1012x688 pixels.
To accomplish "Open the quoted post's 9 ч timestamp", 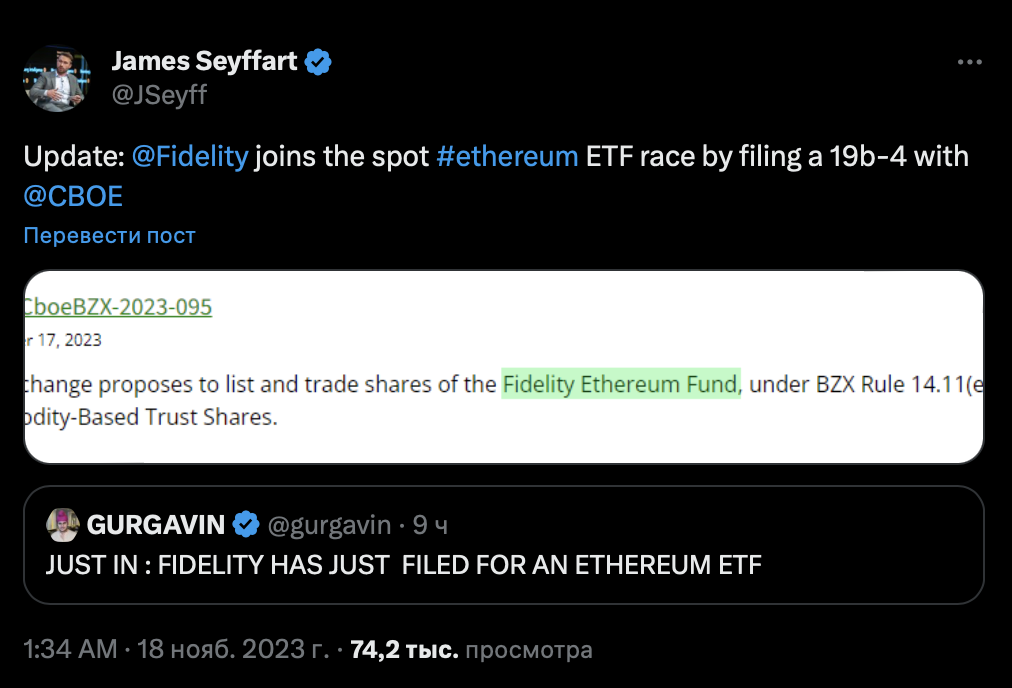I will (x=430, y=525).
